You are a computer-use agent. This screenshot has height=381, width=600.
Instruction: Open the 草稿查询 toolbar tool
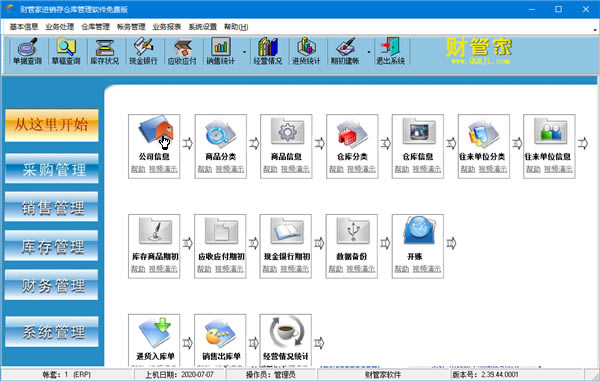66,51
